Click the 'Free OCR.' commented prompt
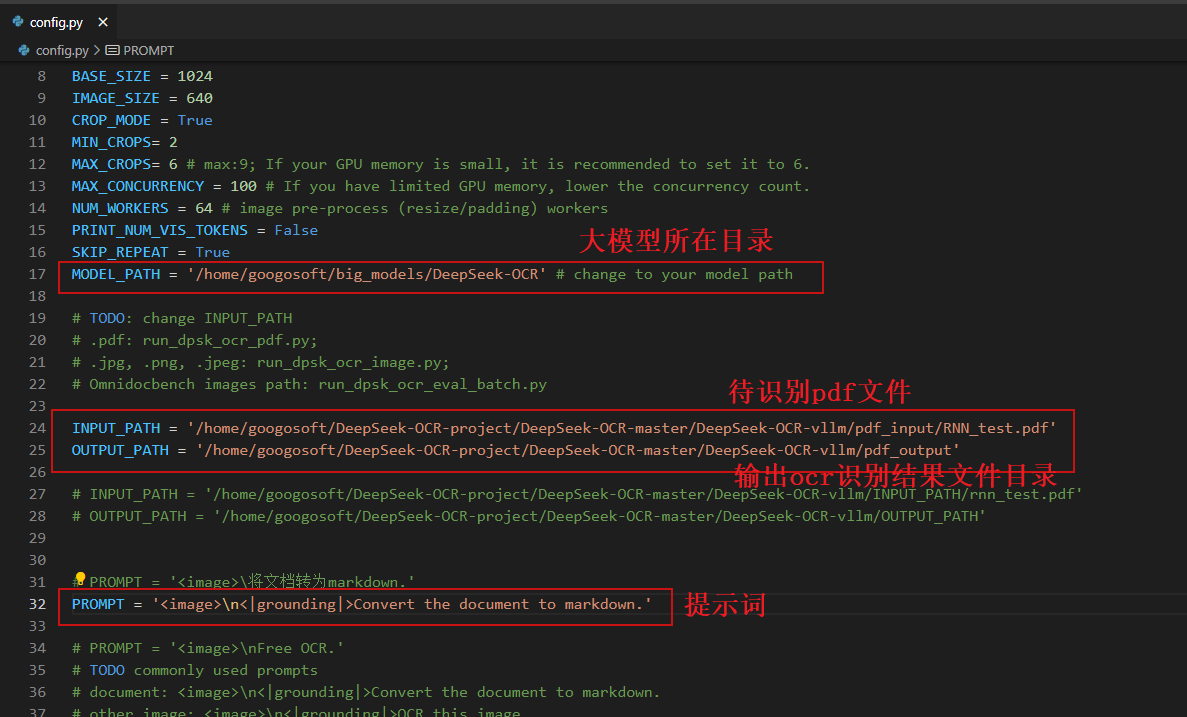 208,648
